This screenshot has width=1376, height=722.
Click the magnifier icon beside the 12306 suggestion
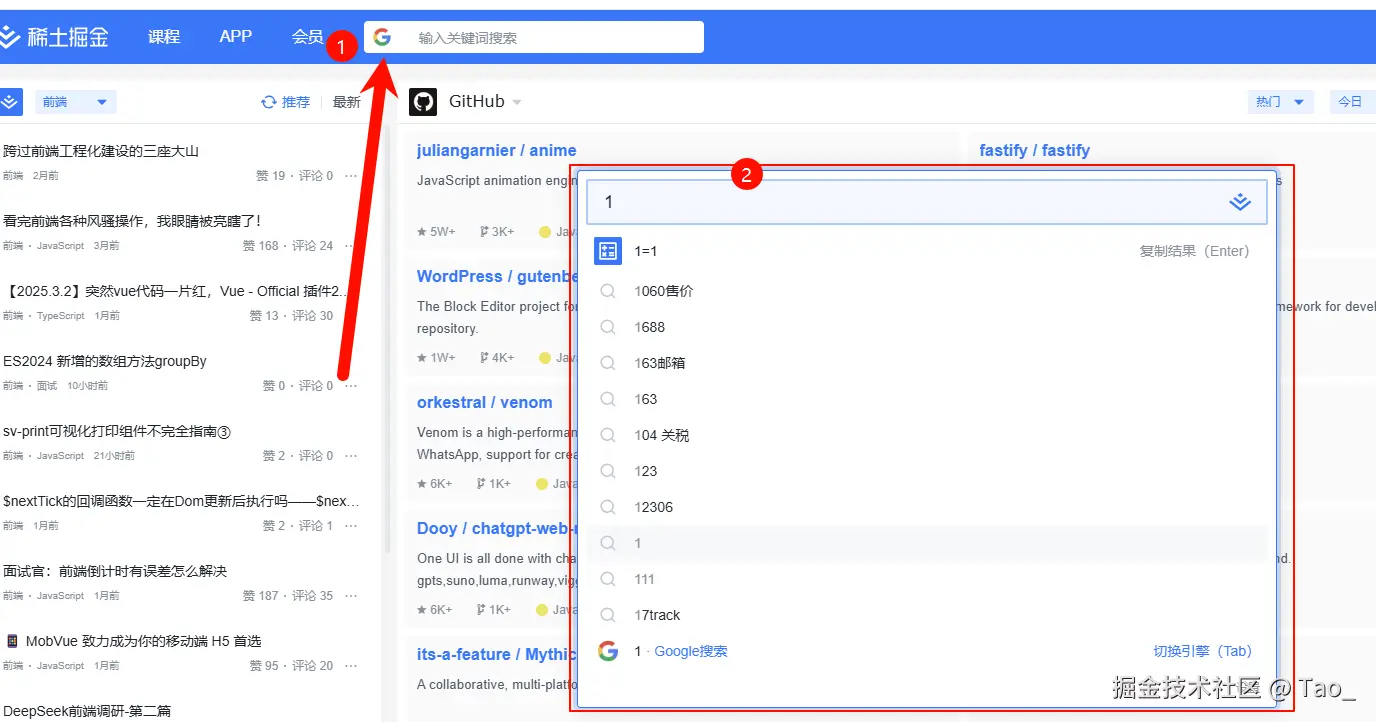tap(608, 507)
